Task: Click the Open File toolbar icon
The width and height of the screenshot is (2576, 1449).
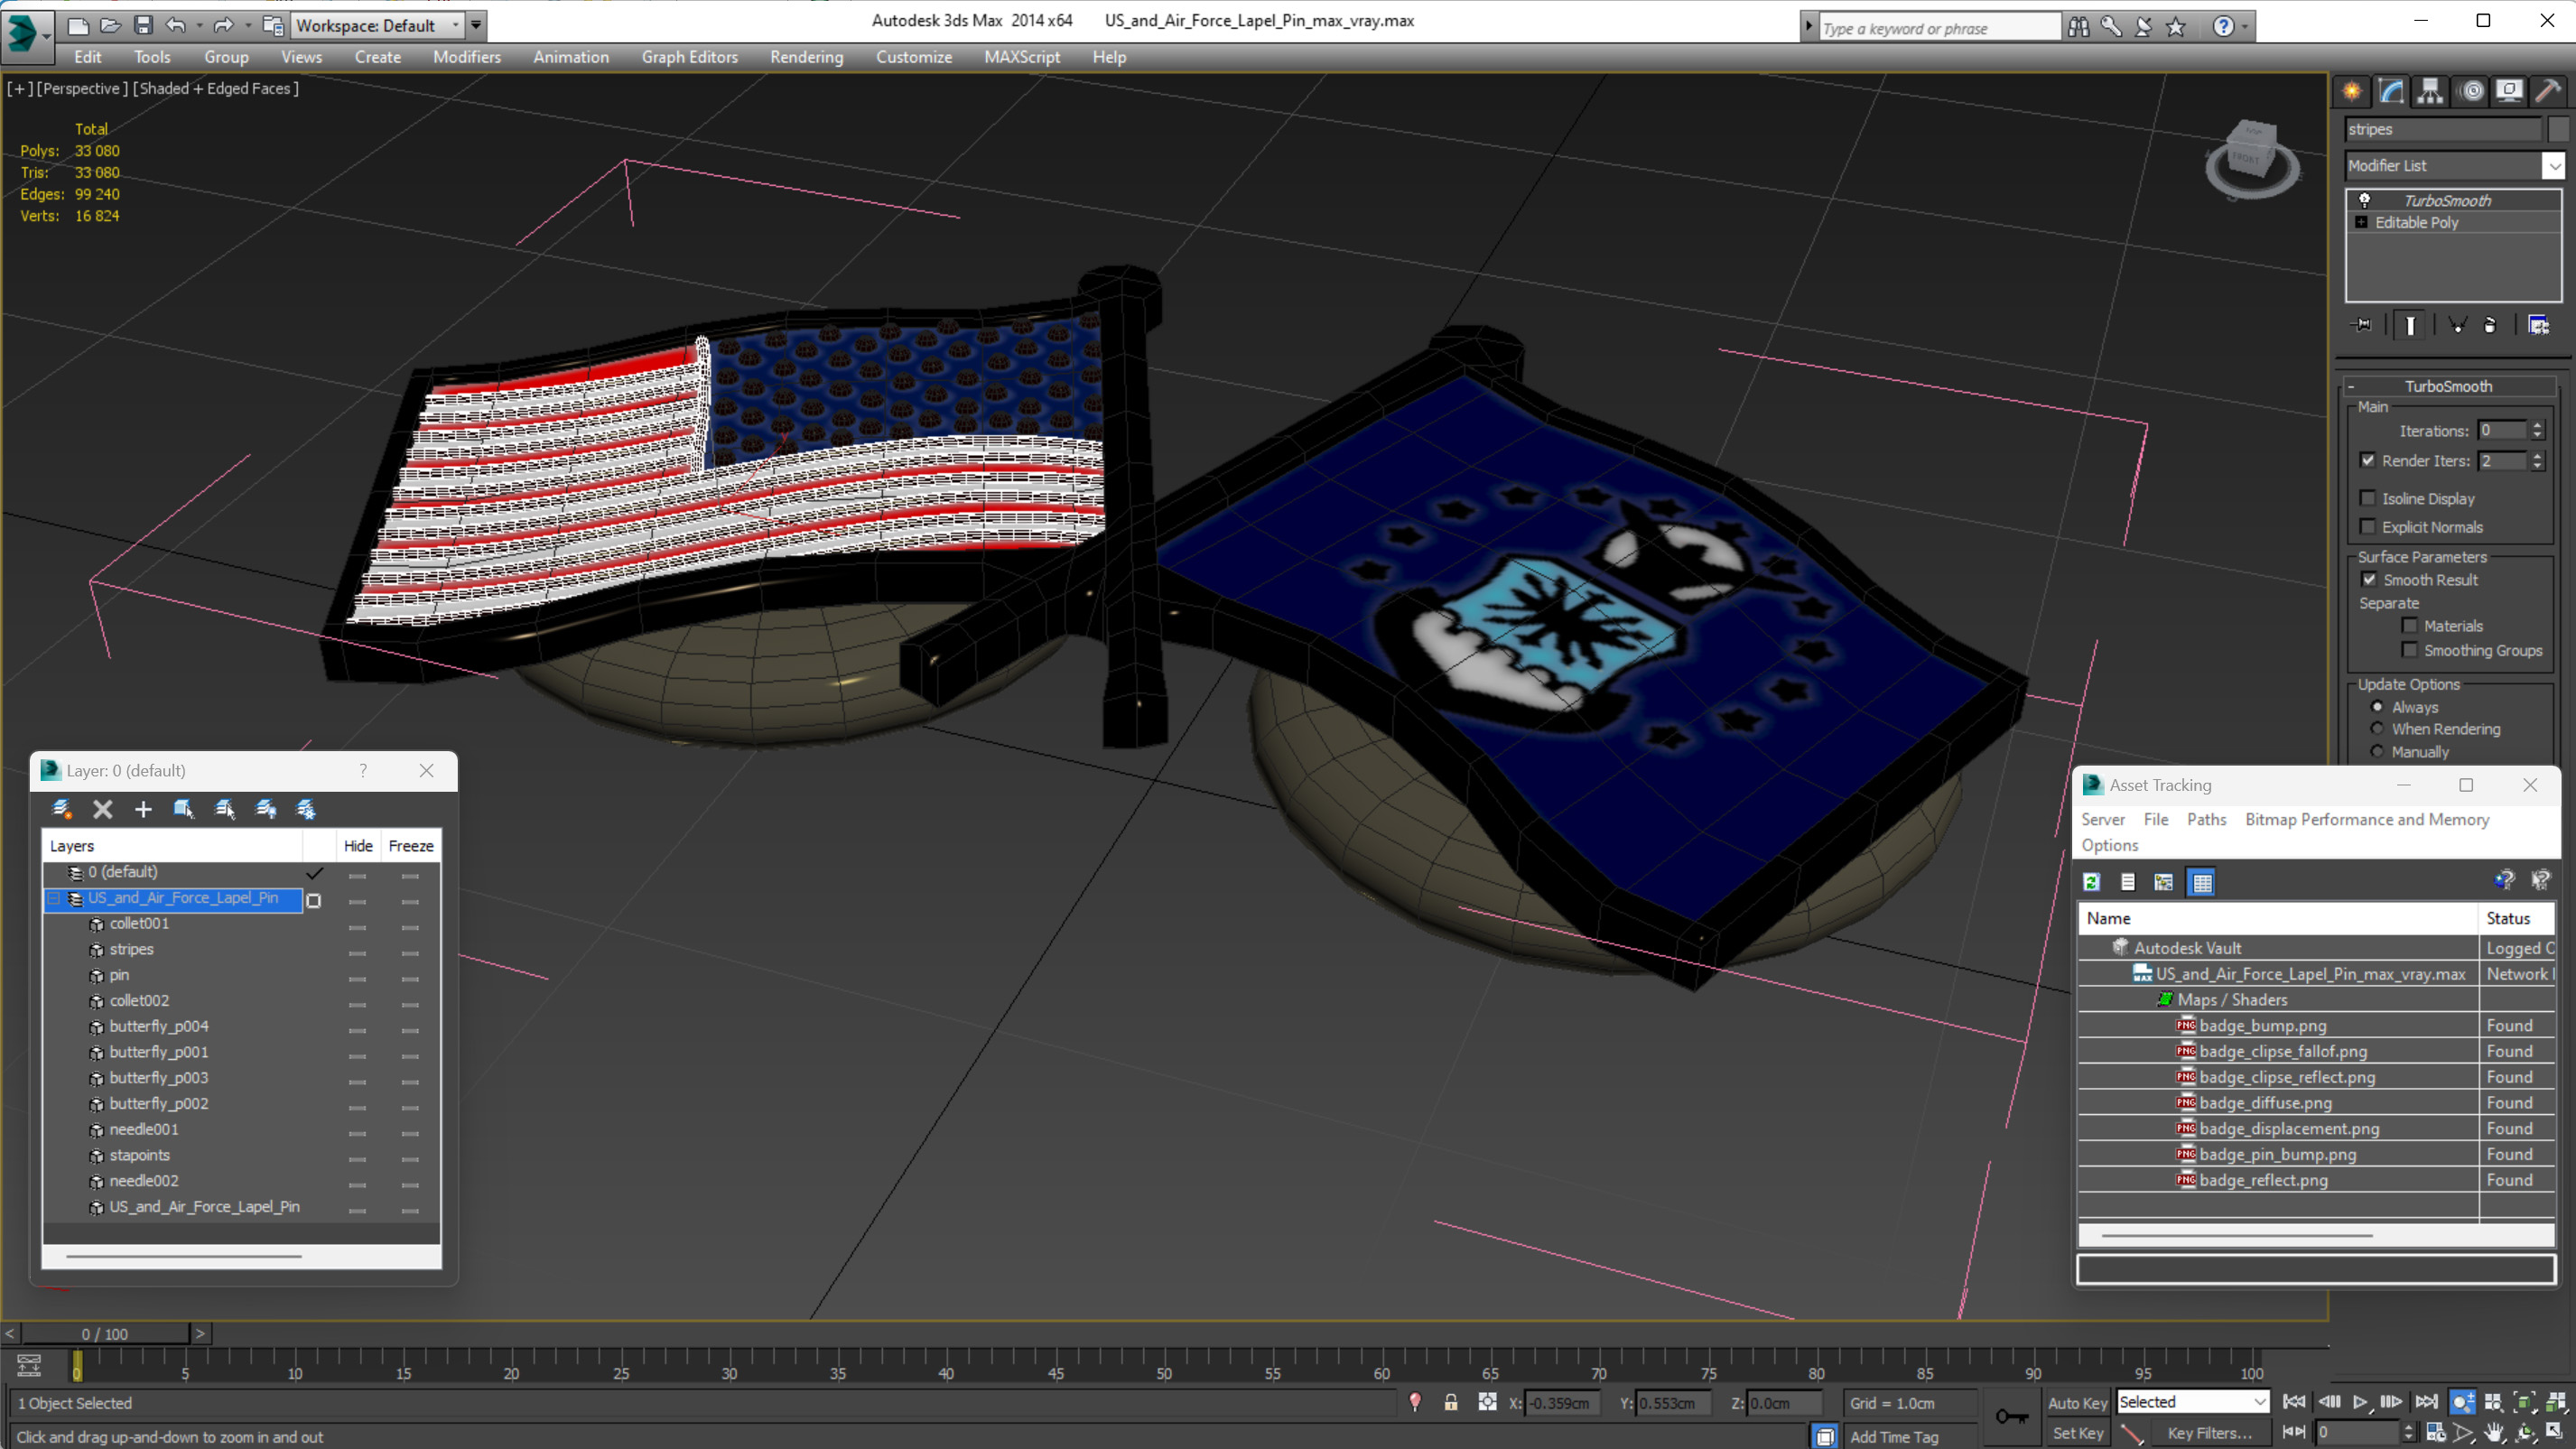Action: pyautogui.click(x=111, y=25)
